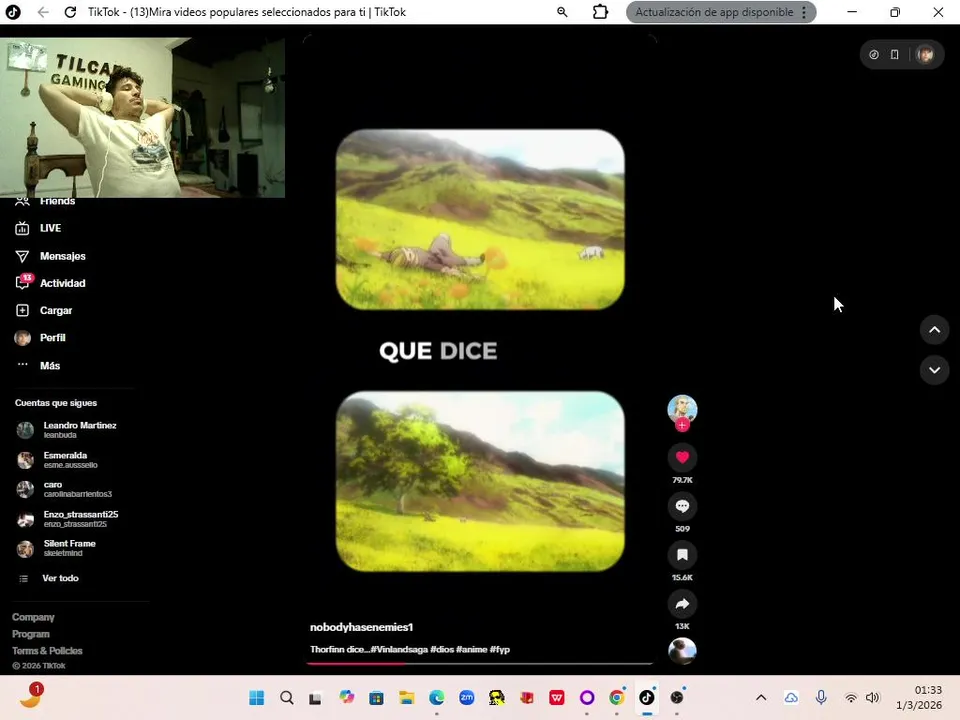
Task: Open the volume control in tray
Action: pos(872,697)
